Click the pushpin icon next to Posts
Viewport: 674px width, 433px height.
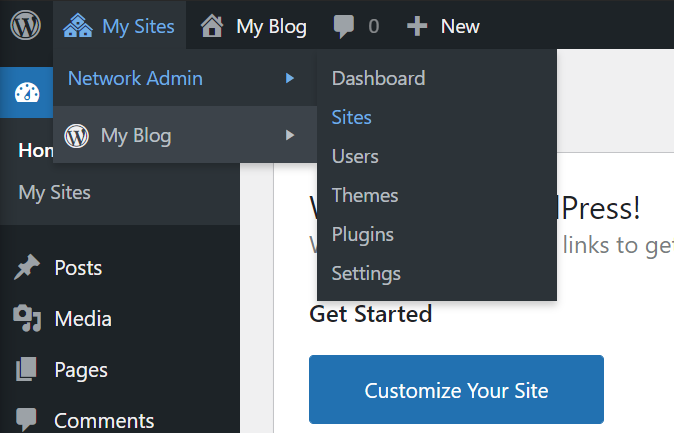coord(27,268)
